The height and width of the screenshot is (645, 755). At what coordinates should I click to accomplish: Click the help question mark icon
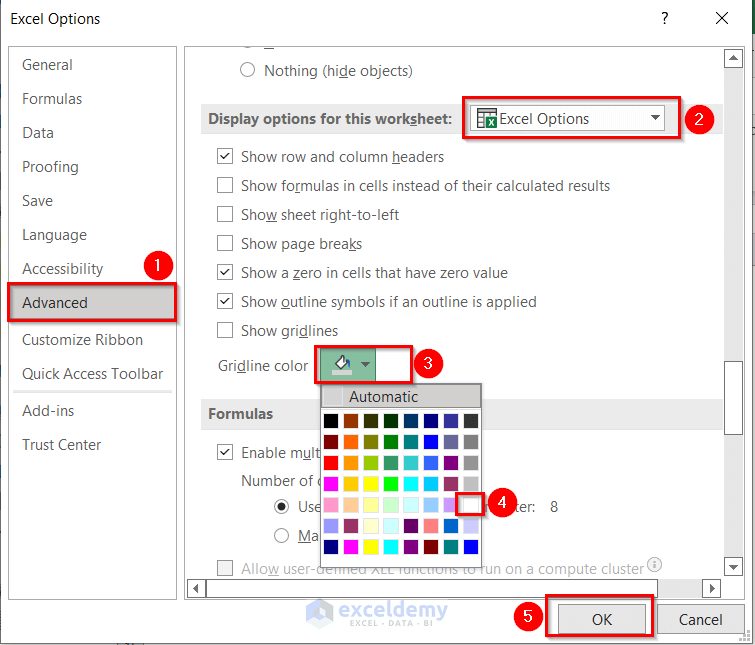click(664, 18)
